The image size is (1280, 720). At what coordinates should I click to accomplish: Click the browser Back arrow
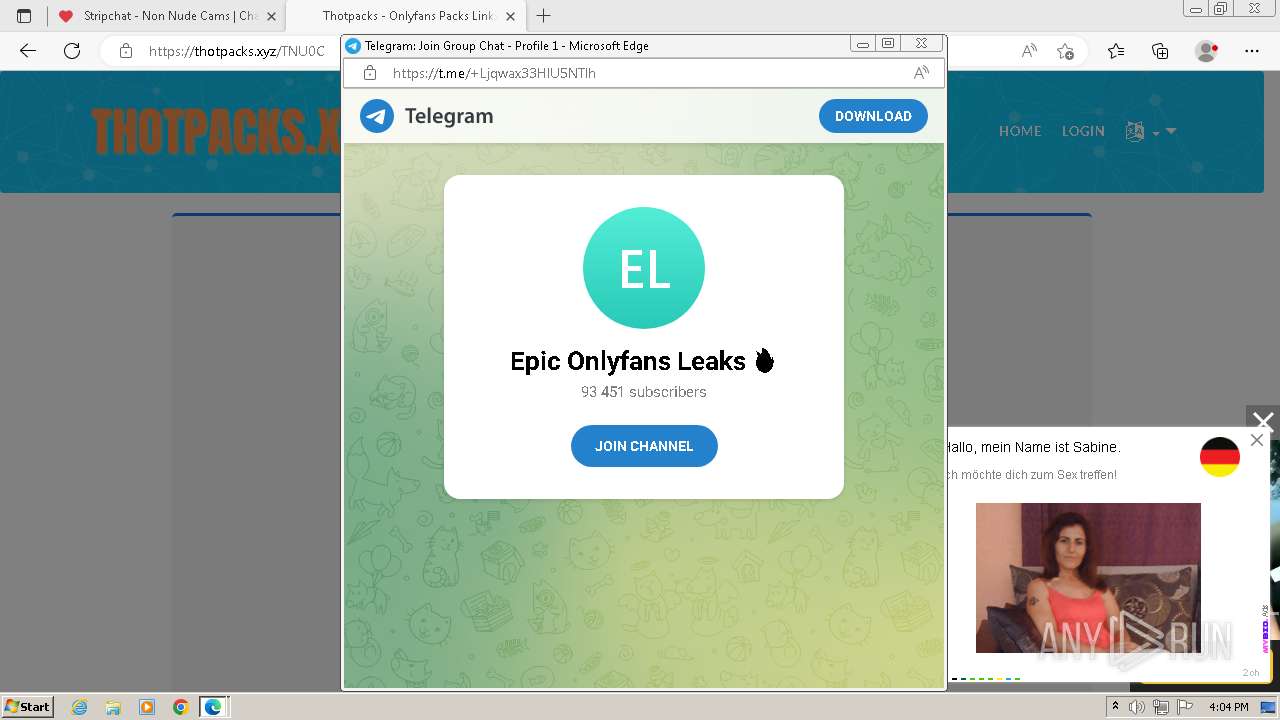[x=28, y=51]
